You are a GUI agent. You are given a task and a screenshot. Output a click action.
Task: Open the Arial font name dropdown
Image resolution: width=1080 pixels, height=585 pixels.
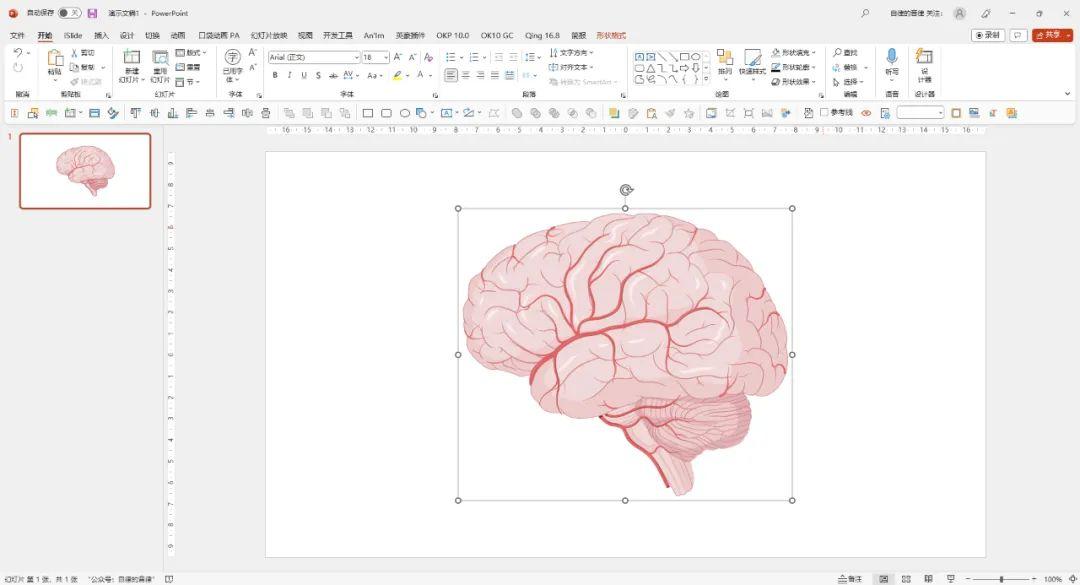356,58
